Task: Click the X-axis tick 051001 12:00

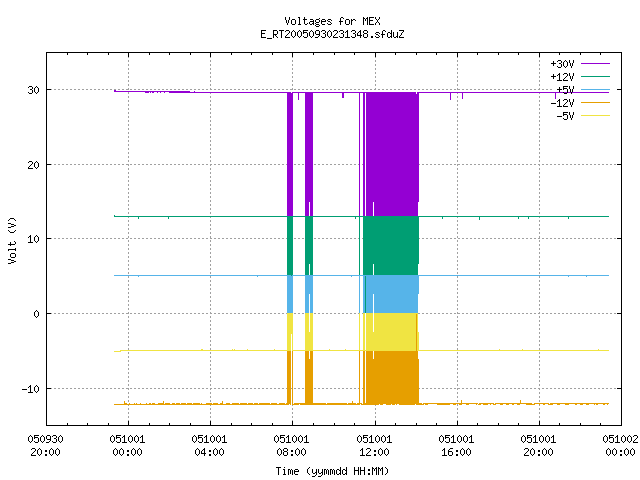Action: point(374,446)
